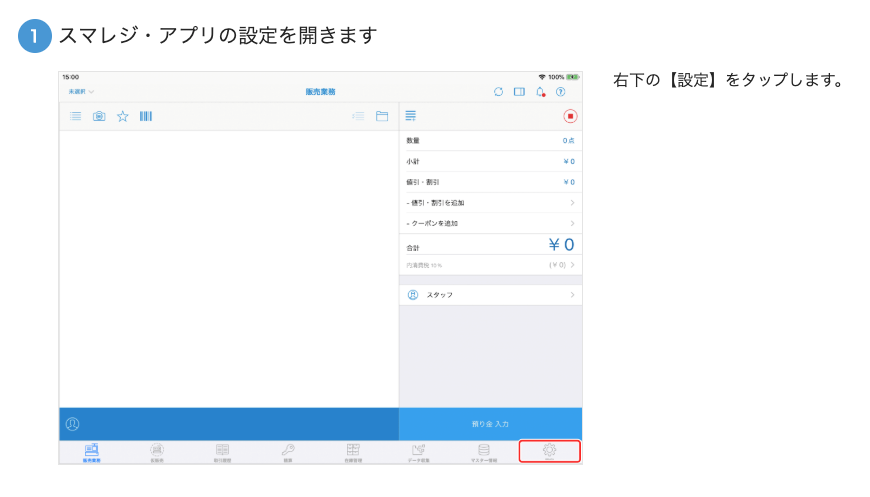Open the list view icon
Viewport: 870px width, 497px height.
76,116
